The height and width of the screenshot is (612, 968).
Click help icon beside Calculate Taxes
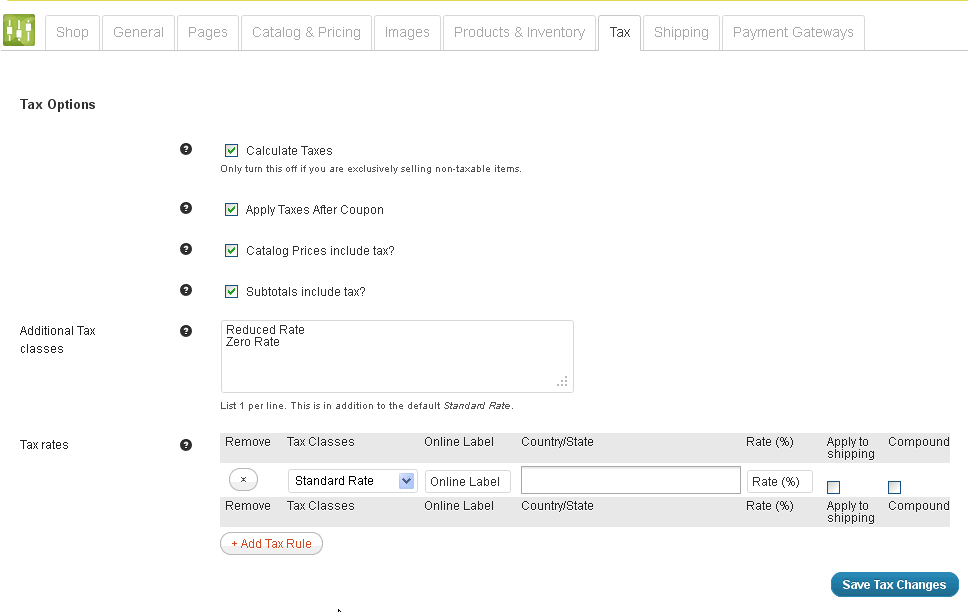tap(186, 149)
